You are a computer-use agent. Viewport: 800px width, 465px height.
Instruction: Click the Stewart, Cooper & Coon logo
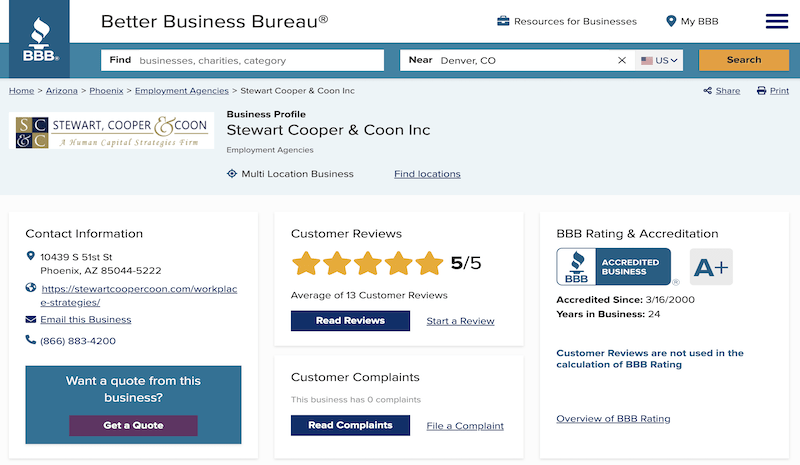pyautogui.click(x=111, y=131)
